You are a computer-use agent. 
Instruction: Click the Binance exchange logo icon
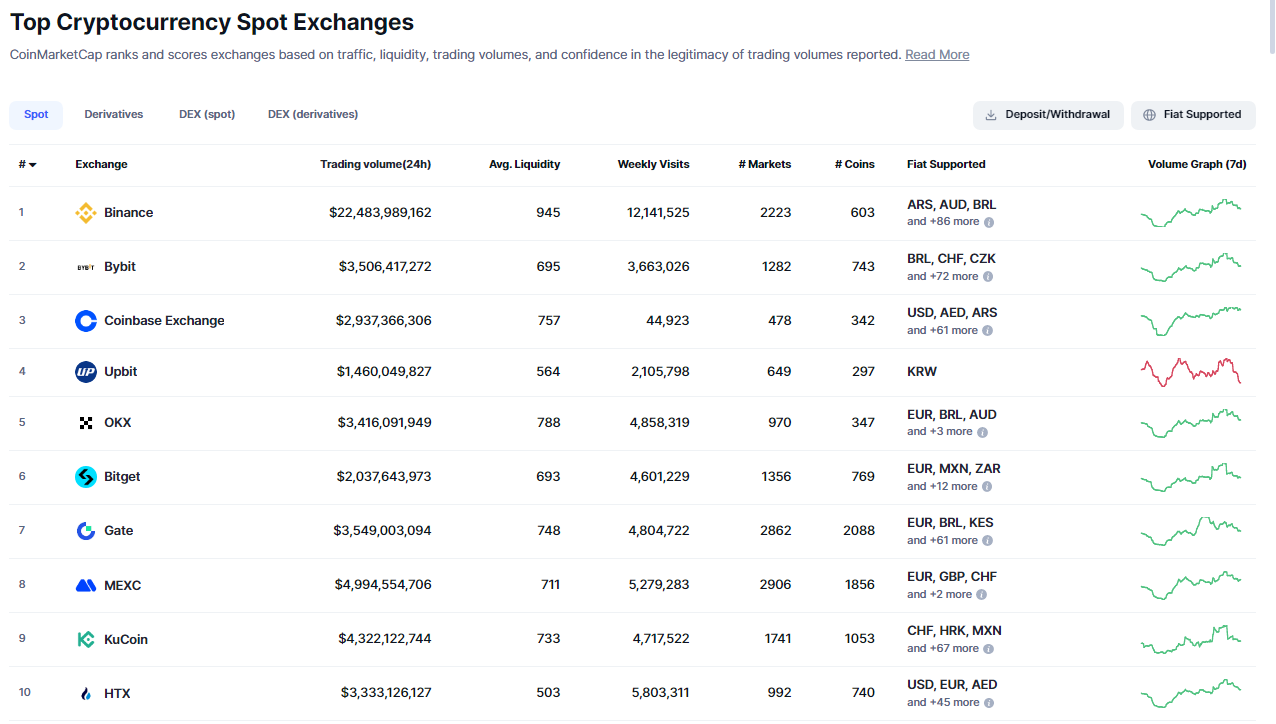[86, 213]
